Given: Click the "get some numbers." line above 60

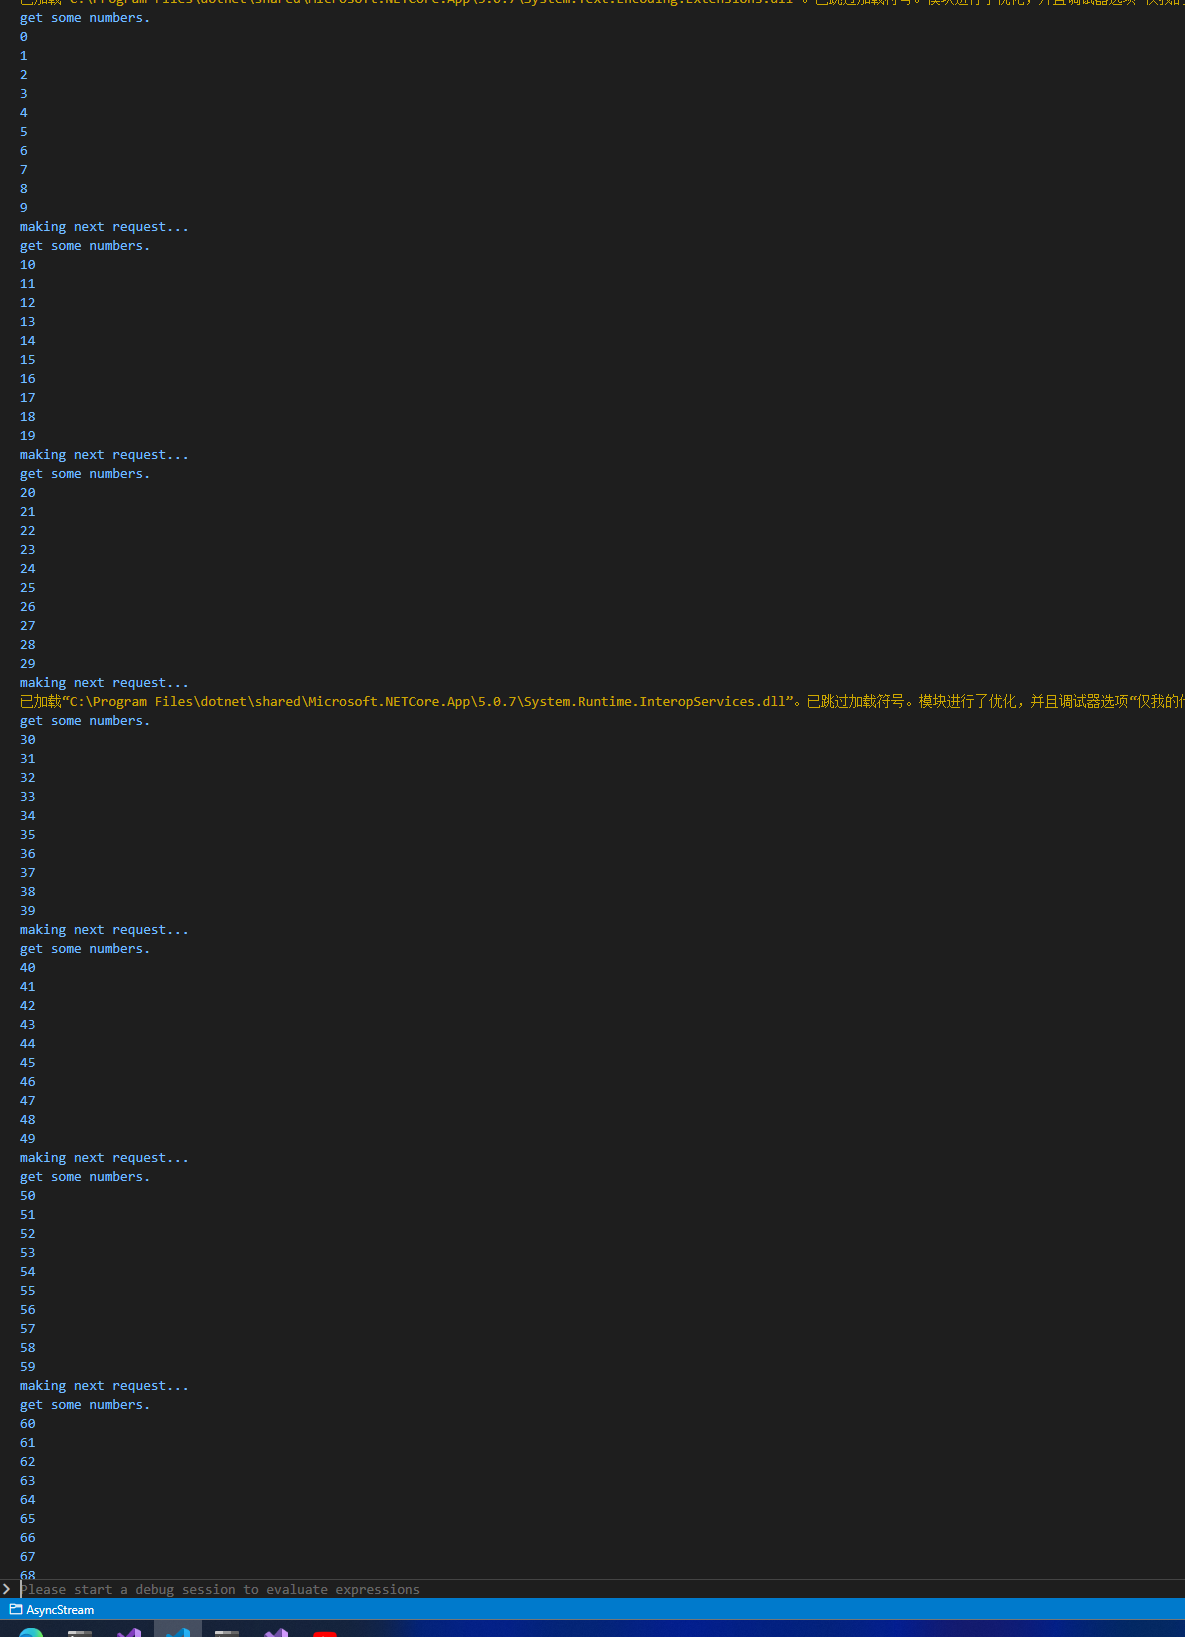Looking at the screenshot, I should click(85, 1405).
